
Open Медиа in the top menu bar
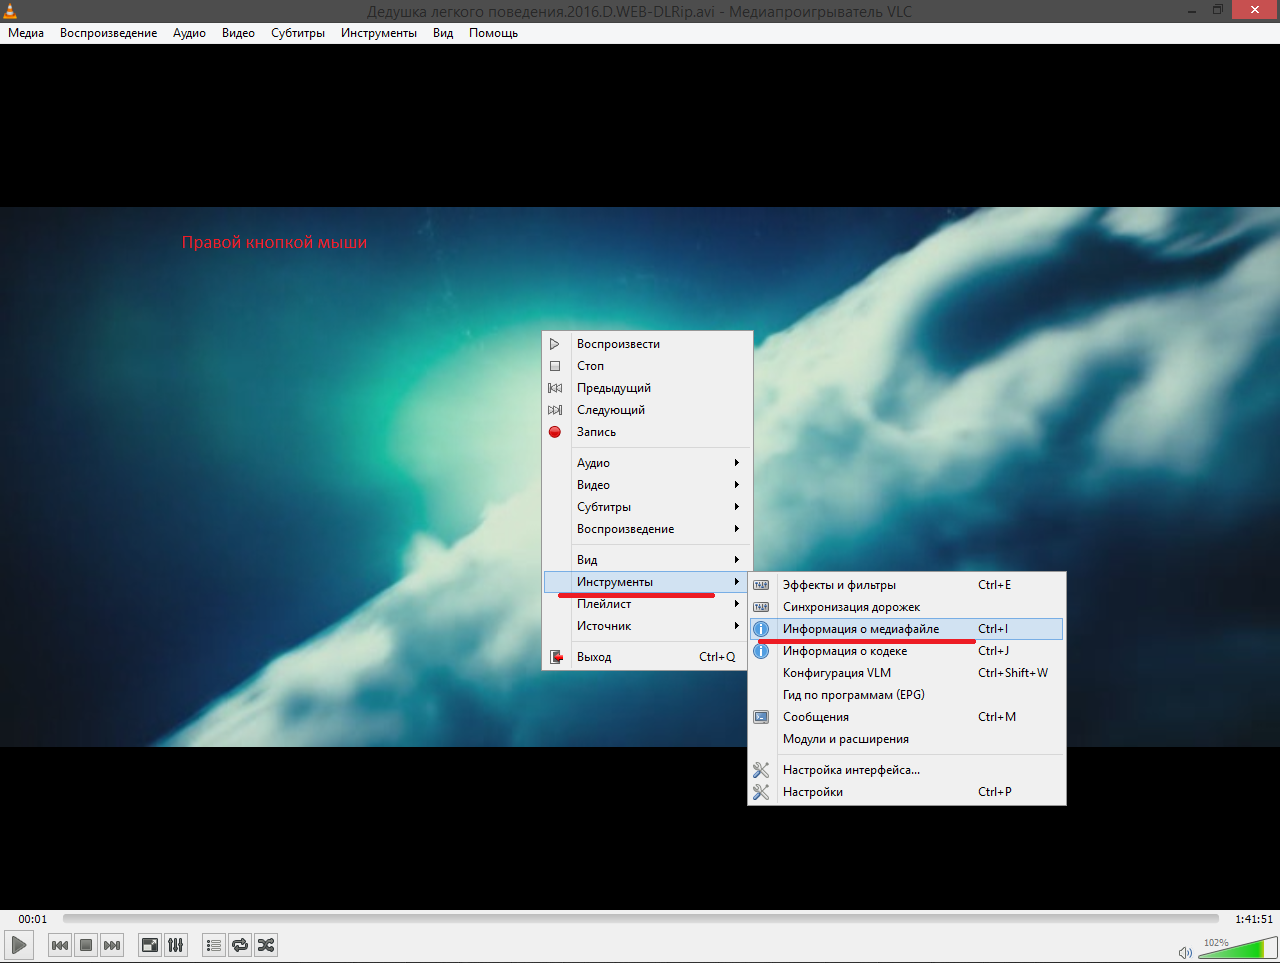point(26,33)
